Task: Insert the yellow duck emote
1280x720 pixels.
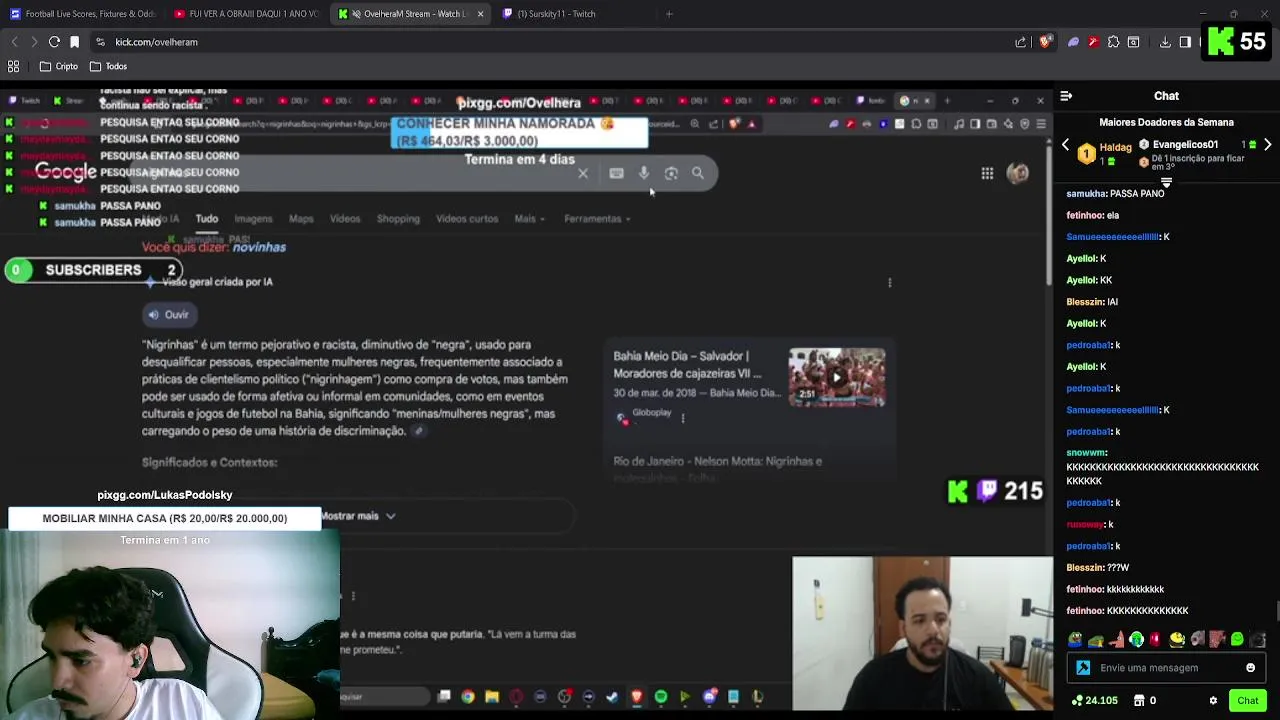Action: coord(1177,639)
